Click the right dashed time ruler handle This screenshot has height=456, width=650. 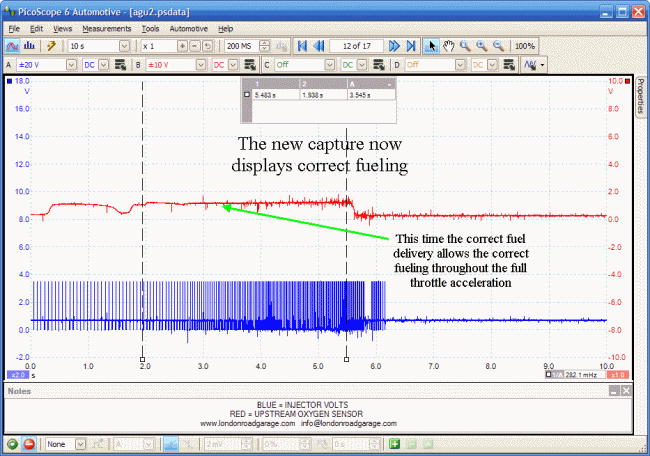pos(346,358)
